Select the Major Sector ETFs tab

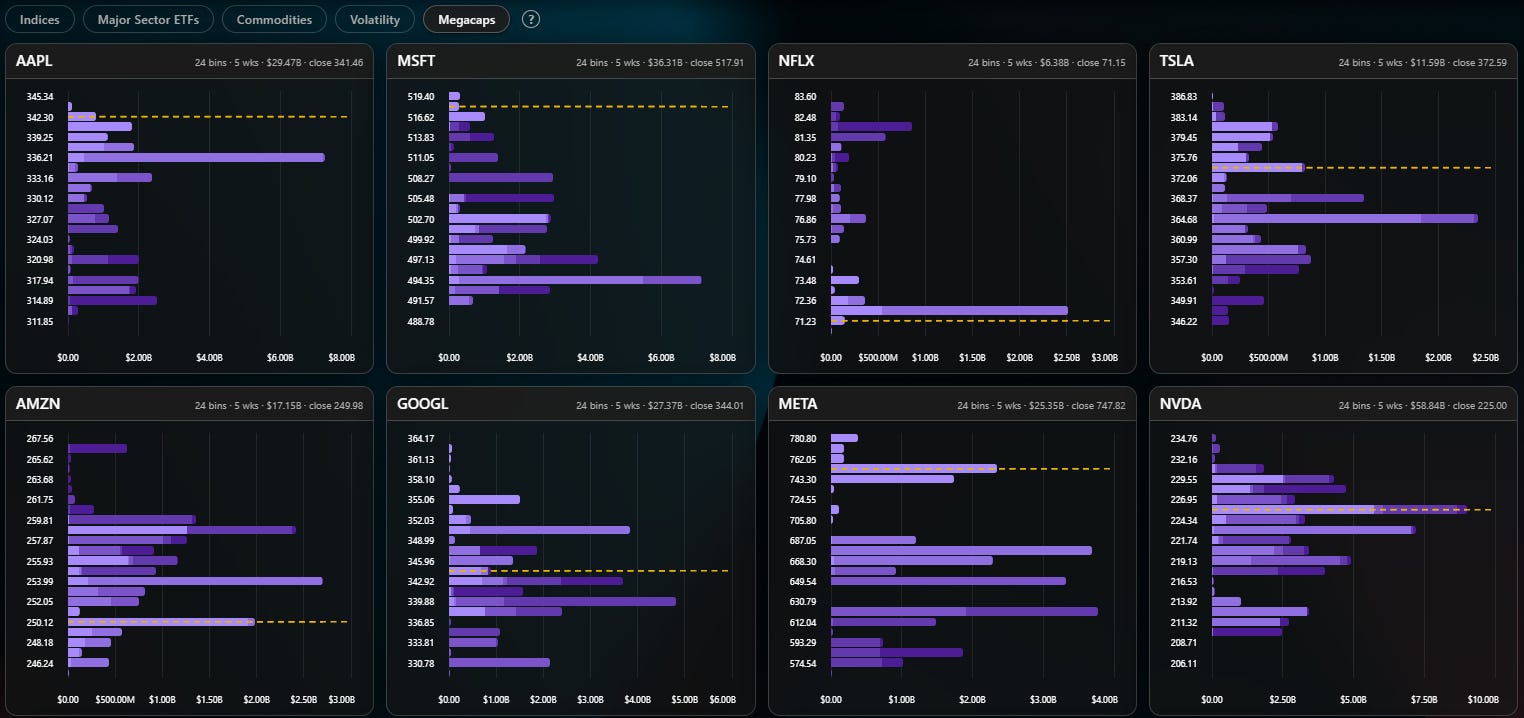(148, 19)
